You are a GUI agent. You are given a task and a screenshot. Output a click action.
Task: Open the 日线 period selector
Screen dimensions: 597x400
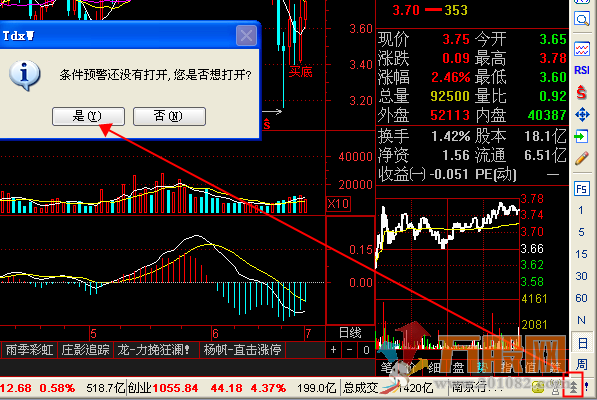(x=350, y=333)
